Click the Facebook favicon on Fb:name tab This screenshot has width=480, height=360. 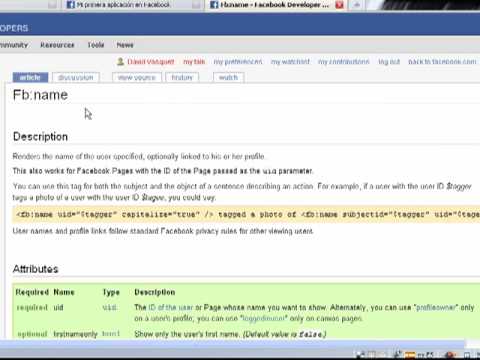[x=214, y=5]
